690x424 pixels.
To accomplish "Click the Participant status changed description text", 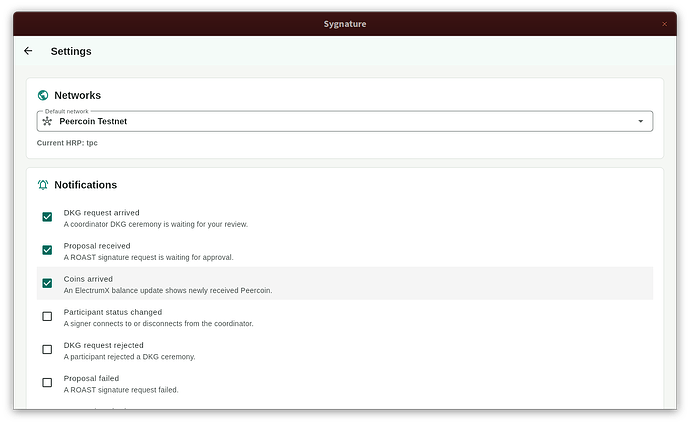I will (158, 324).
